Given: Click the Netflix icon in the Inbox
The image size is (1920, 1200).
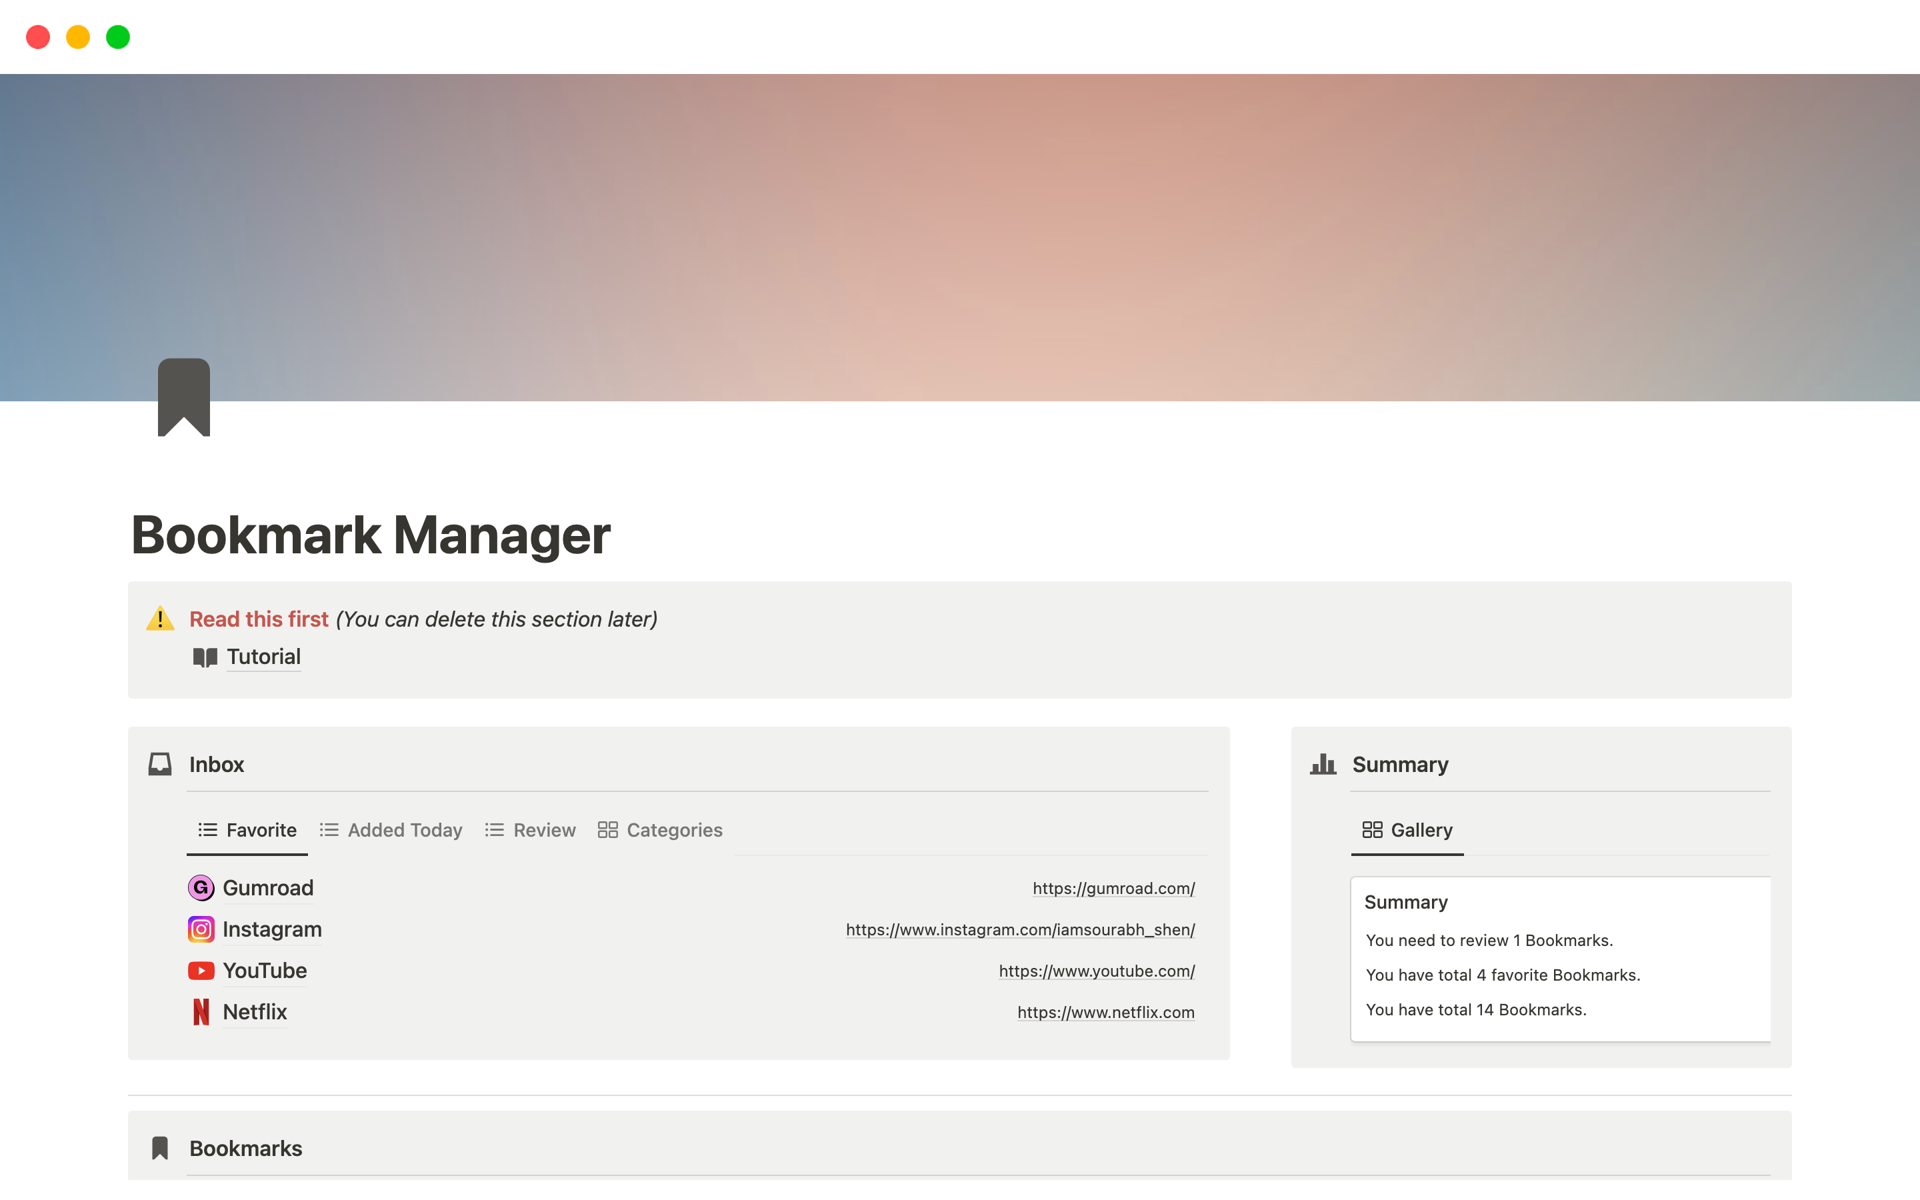Looking at the screenshot, I should click(x=201, y=1012).
